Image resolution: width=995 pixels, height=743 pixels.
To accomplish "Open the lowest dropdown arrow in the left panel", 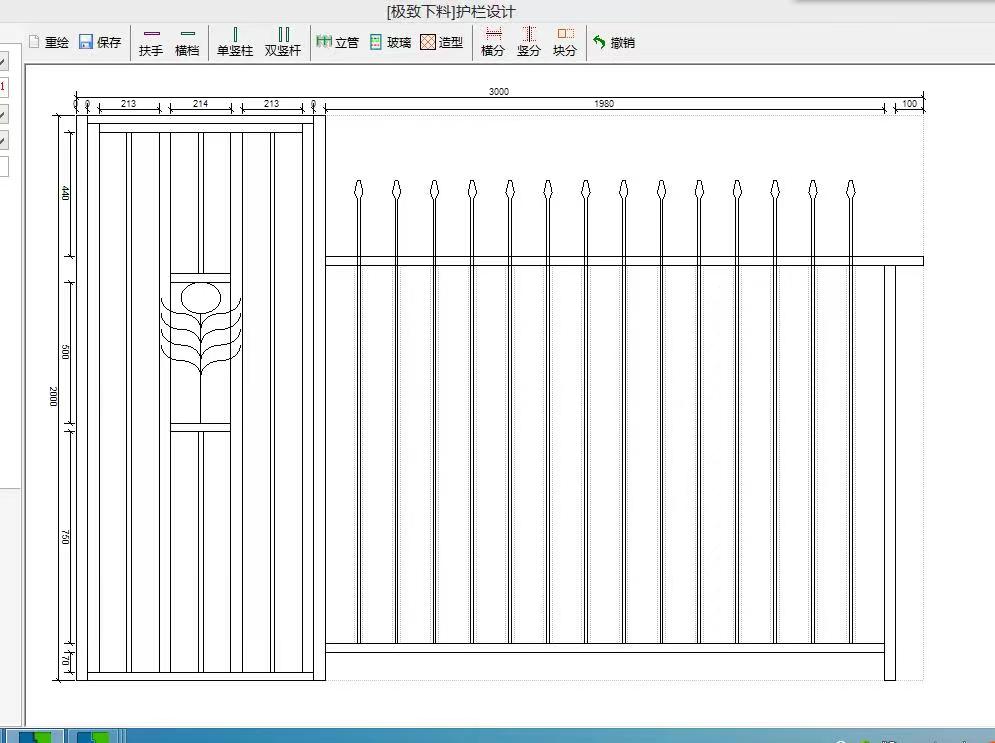I will pos(3,141).
